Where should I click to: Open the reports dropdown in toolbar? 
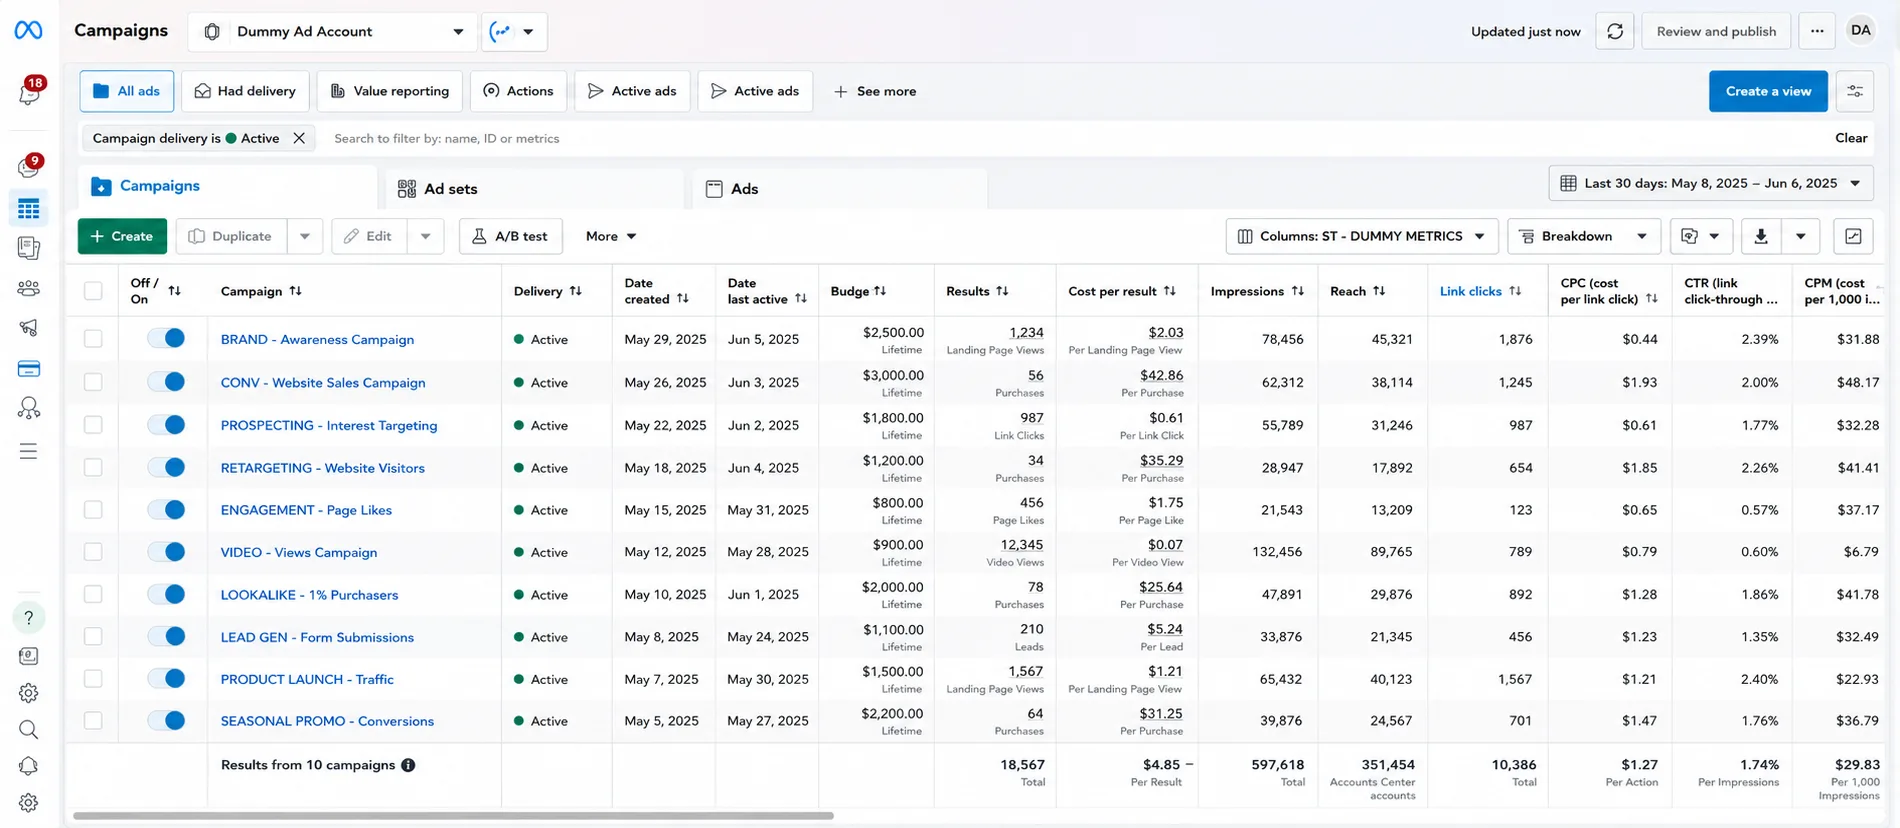1701,236
